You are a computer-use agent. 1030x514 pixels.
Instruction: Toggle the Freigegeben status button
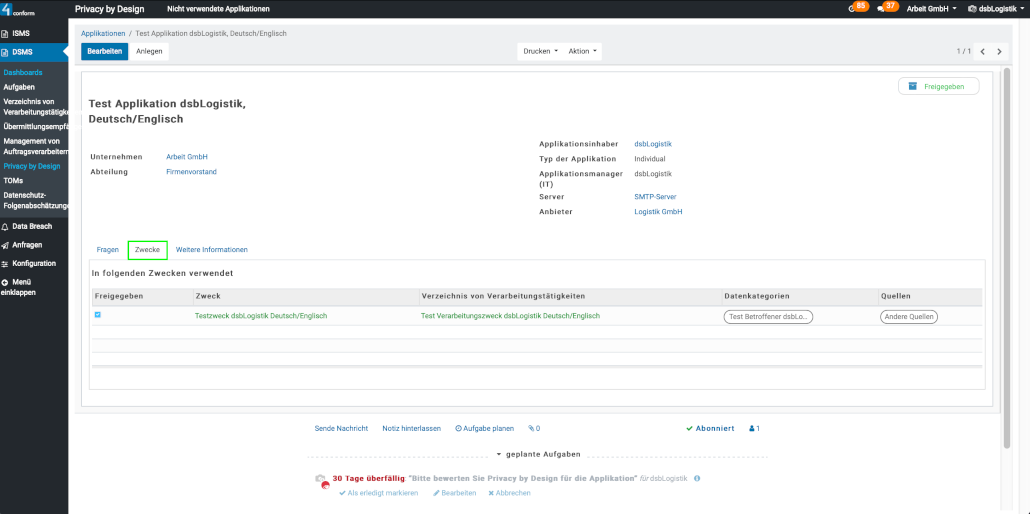point(938,87)
